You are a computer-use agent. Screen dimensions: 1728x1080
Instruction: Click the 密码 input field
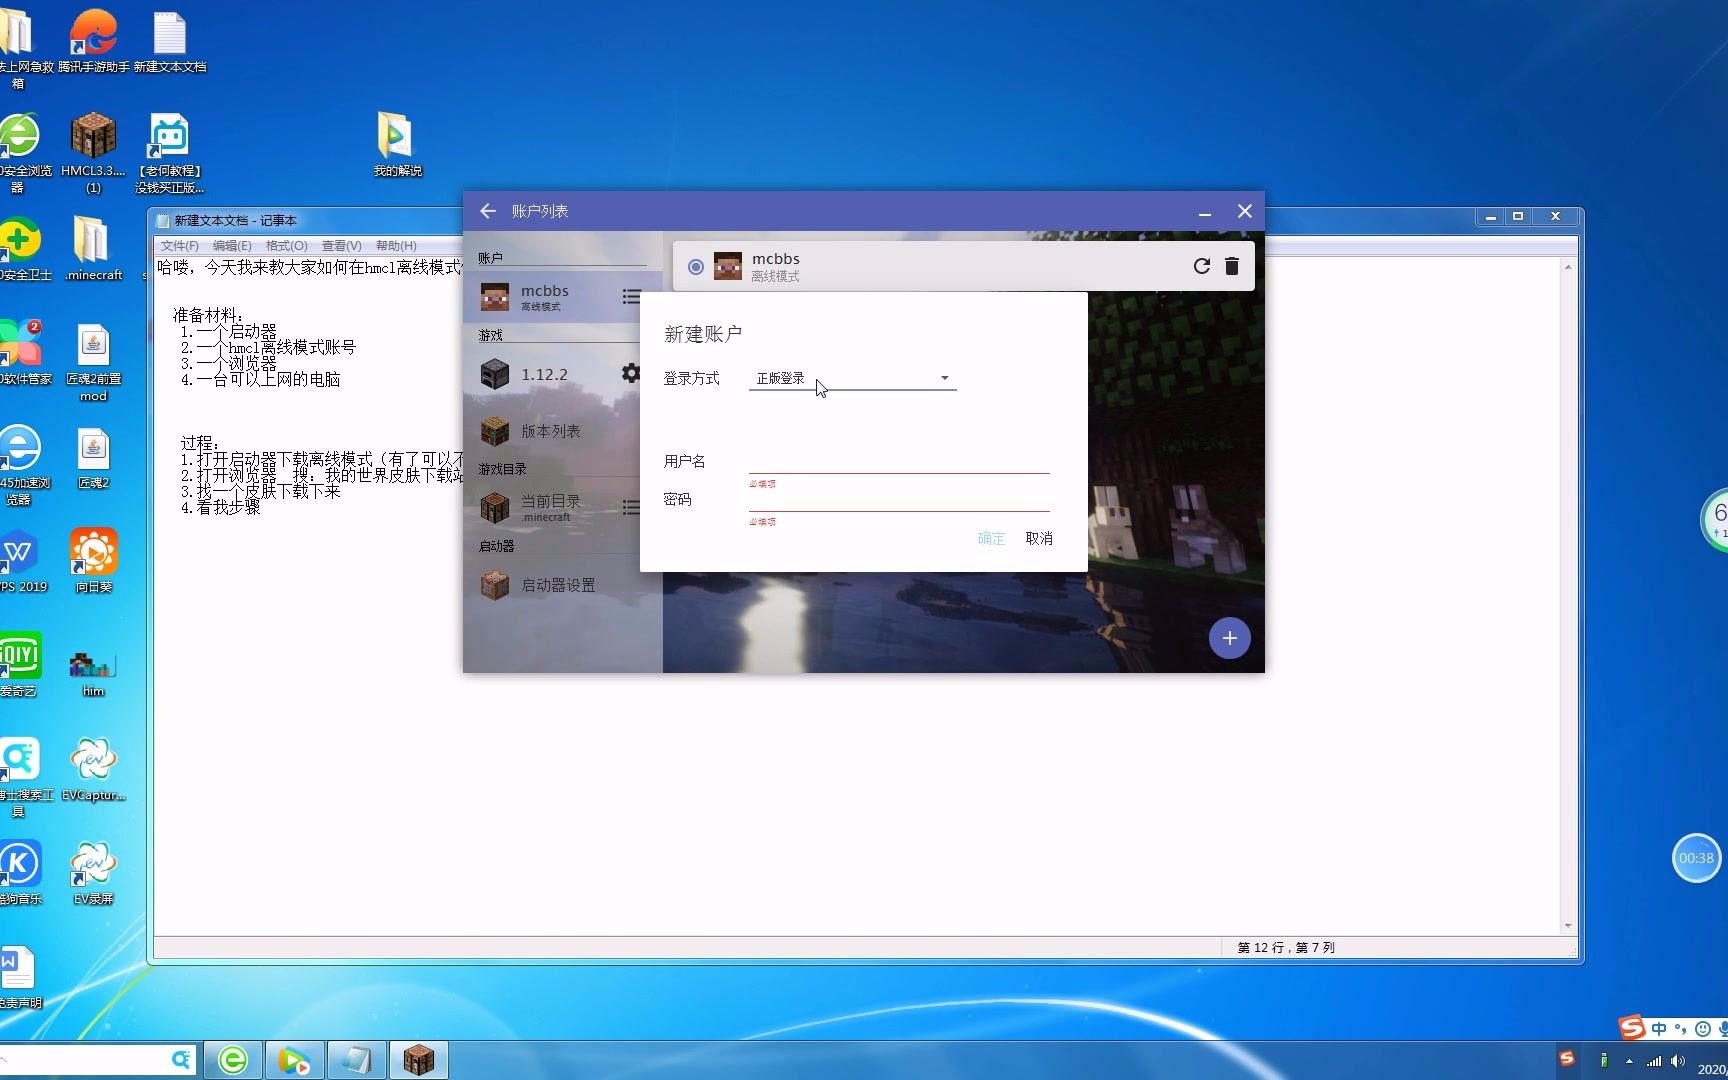(899, 499)
